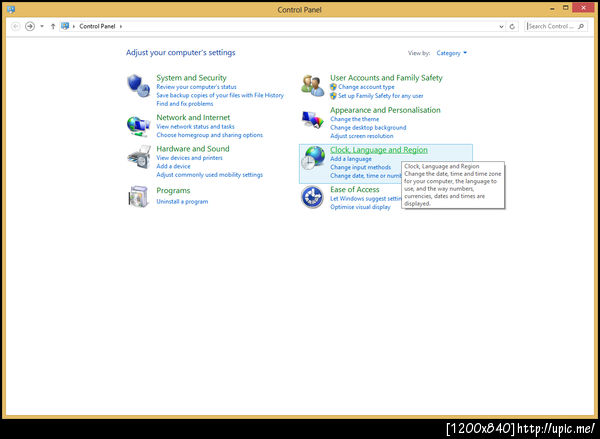Click Optimise visual display

360,207
